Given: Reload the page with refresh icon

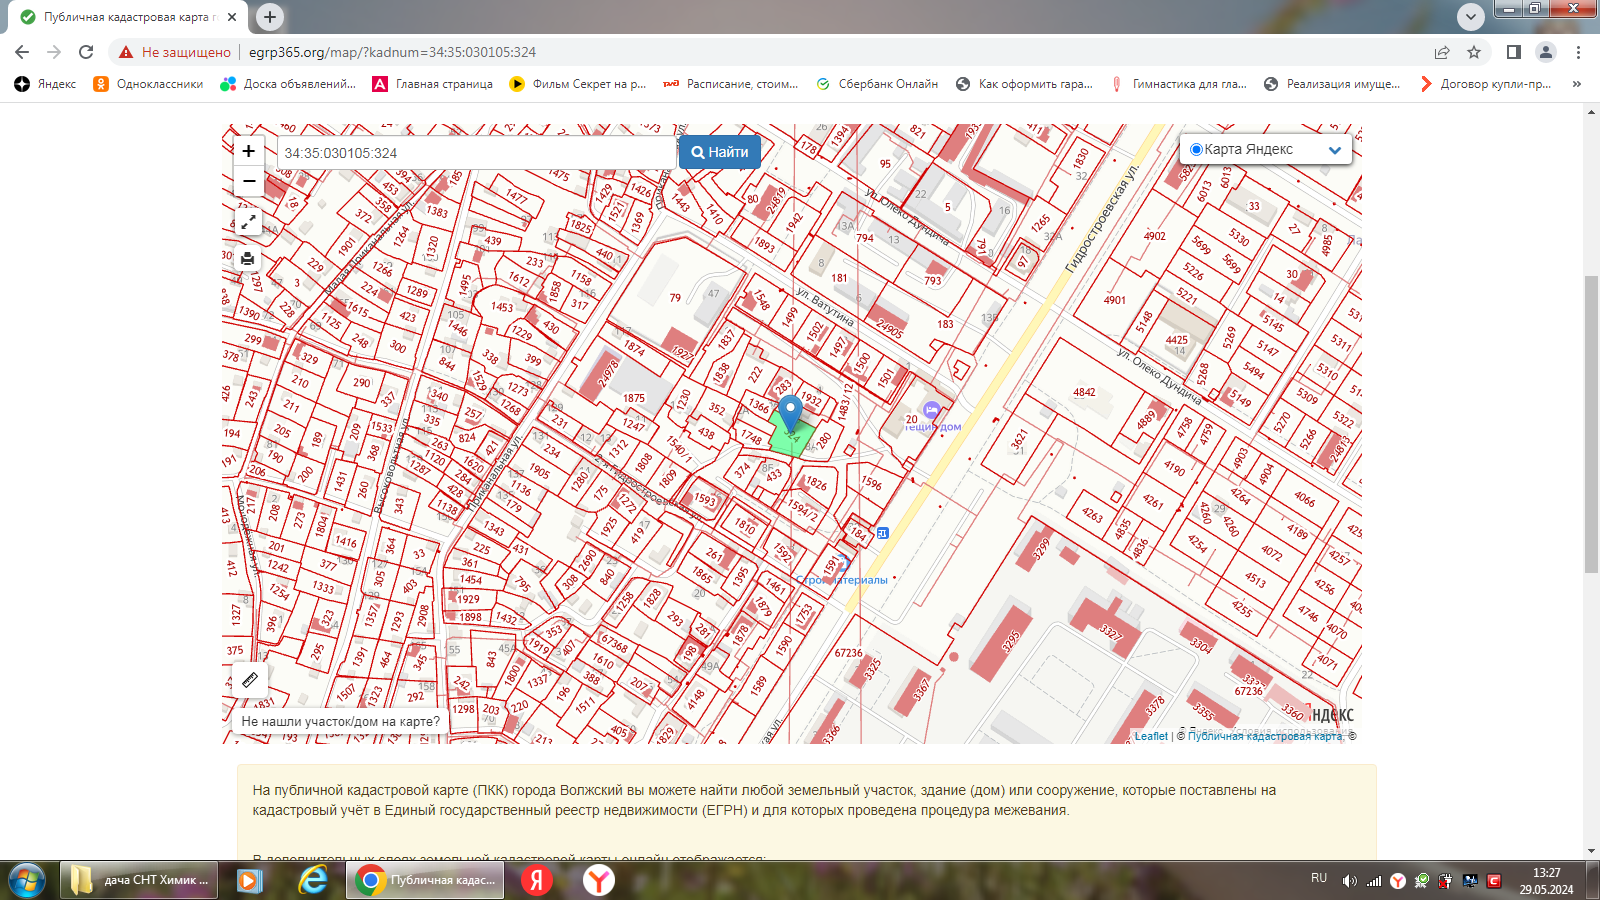Looking at the screenshot, I should point(86,52).
